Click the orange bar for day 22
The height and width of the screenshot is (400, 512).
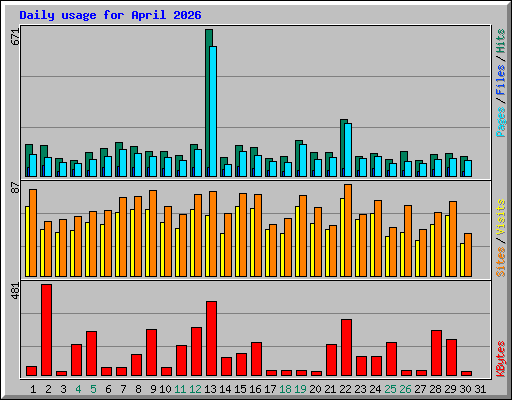pos(348,231)
